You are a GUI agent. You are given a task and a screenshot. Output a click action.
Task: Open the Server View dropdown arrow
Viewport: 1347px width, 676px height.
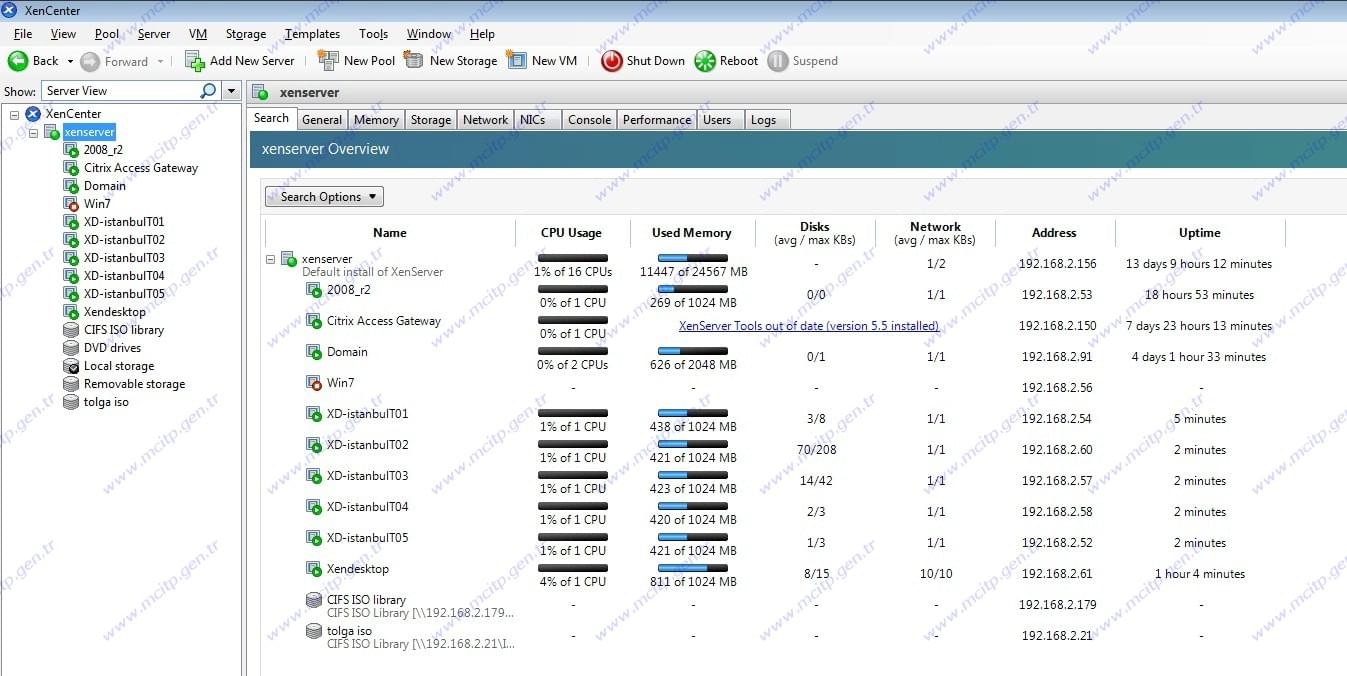click(x=231, y=91)
